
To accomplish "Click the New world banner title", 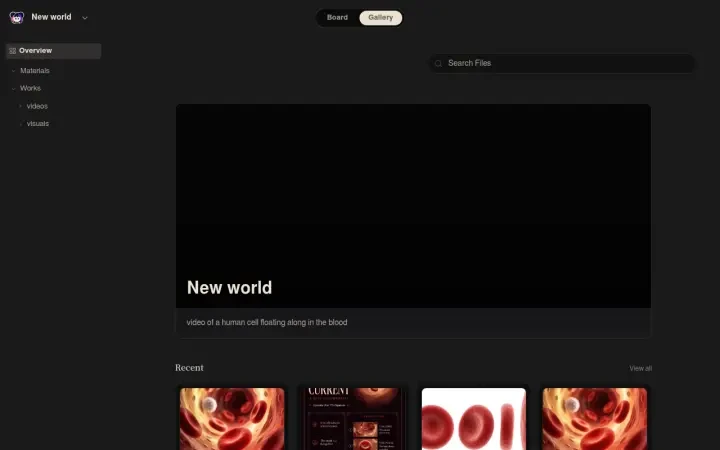I will click(229, 287).
